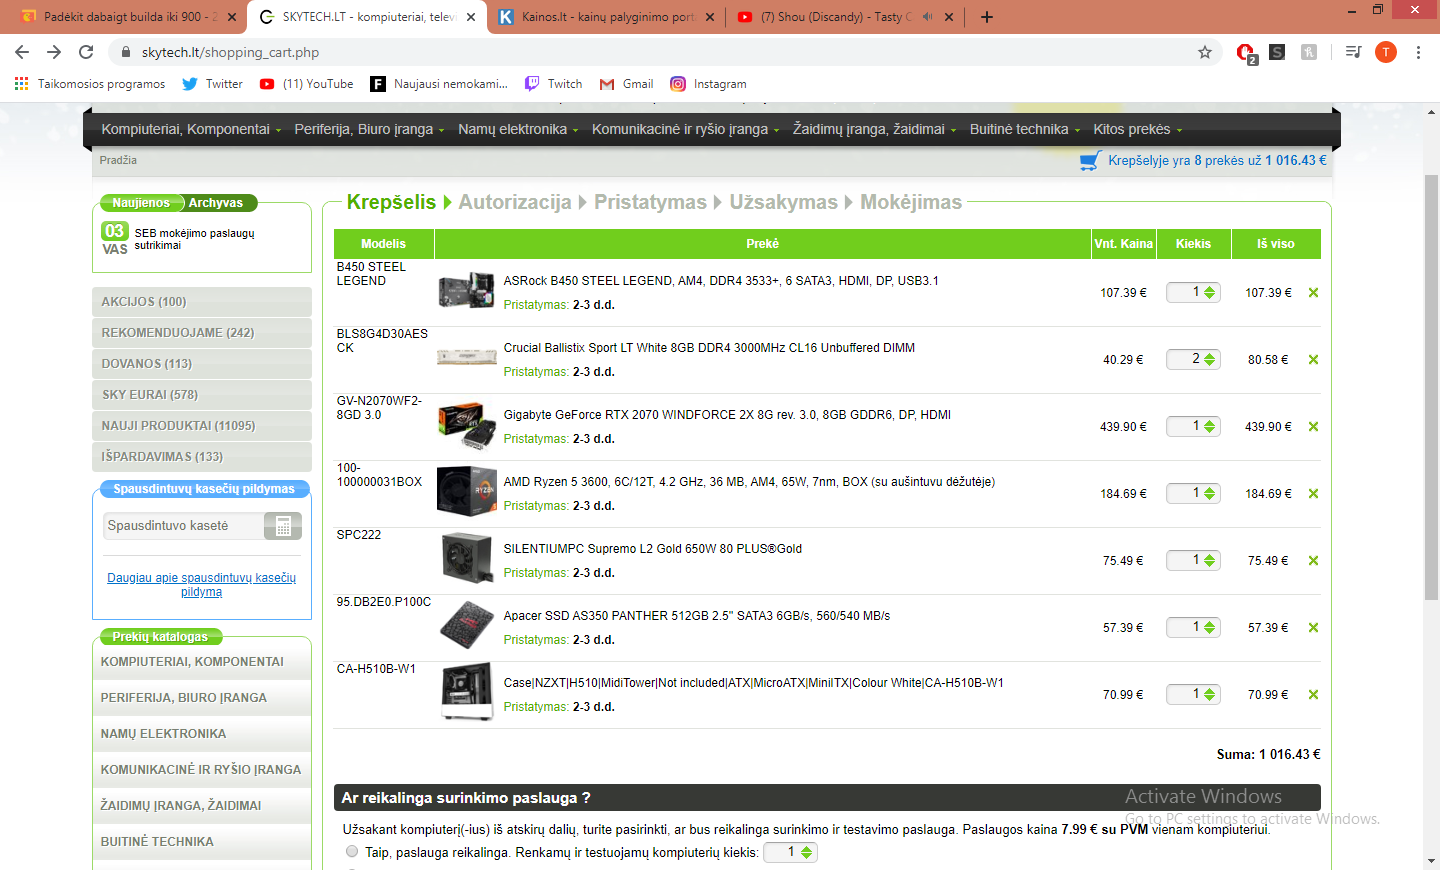The height and width of the screenshot is (870, 1440).
Task: Open Chrome profile avatar
Action: click(x=1385, y=52)
